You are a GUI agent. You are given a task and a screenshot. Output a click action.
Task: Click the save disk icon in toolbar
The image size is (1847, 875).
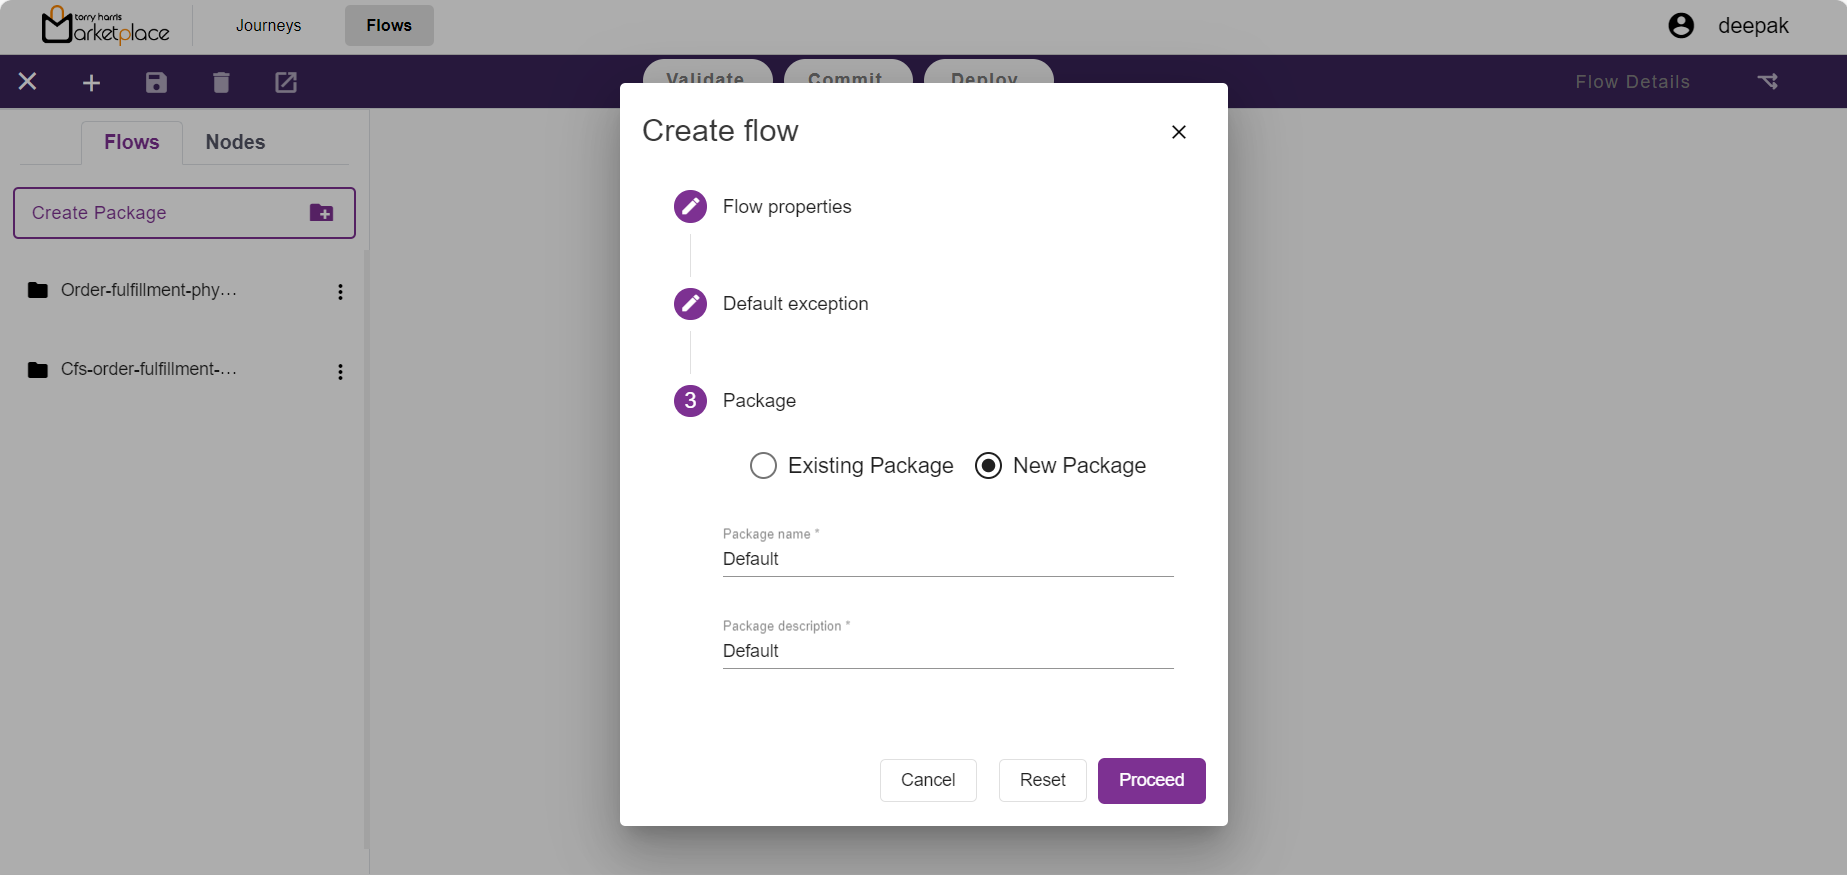pyautogui.click(x=156, y=83)
